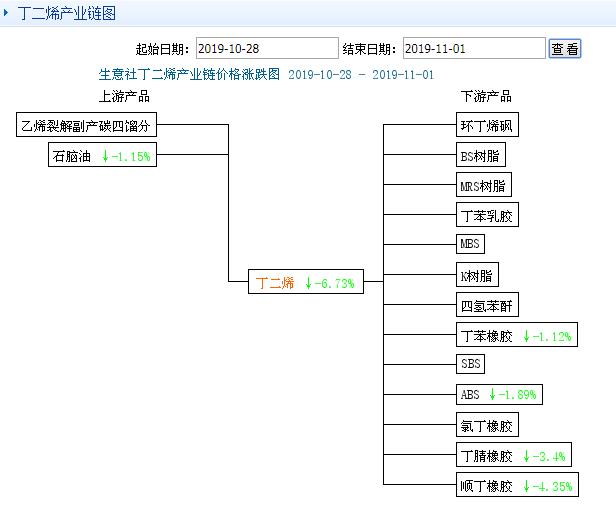616x513 pixels.
Task: Click the -1.89% value beside ABS
Action: click(x=517, y=394)
